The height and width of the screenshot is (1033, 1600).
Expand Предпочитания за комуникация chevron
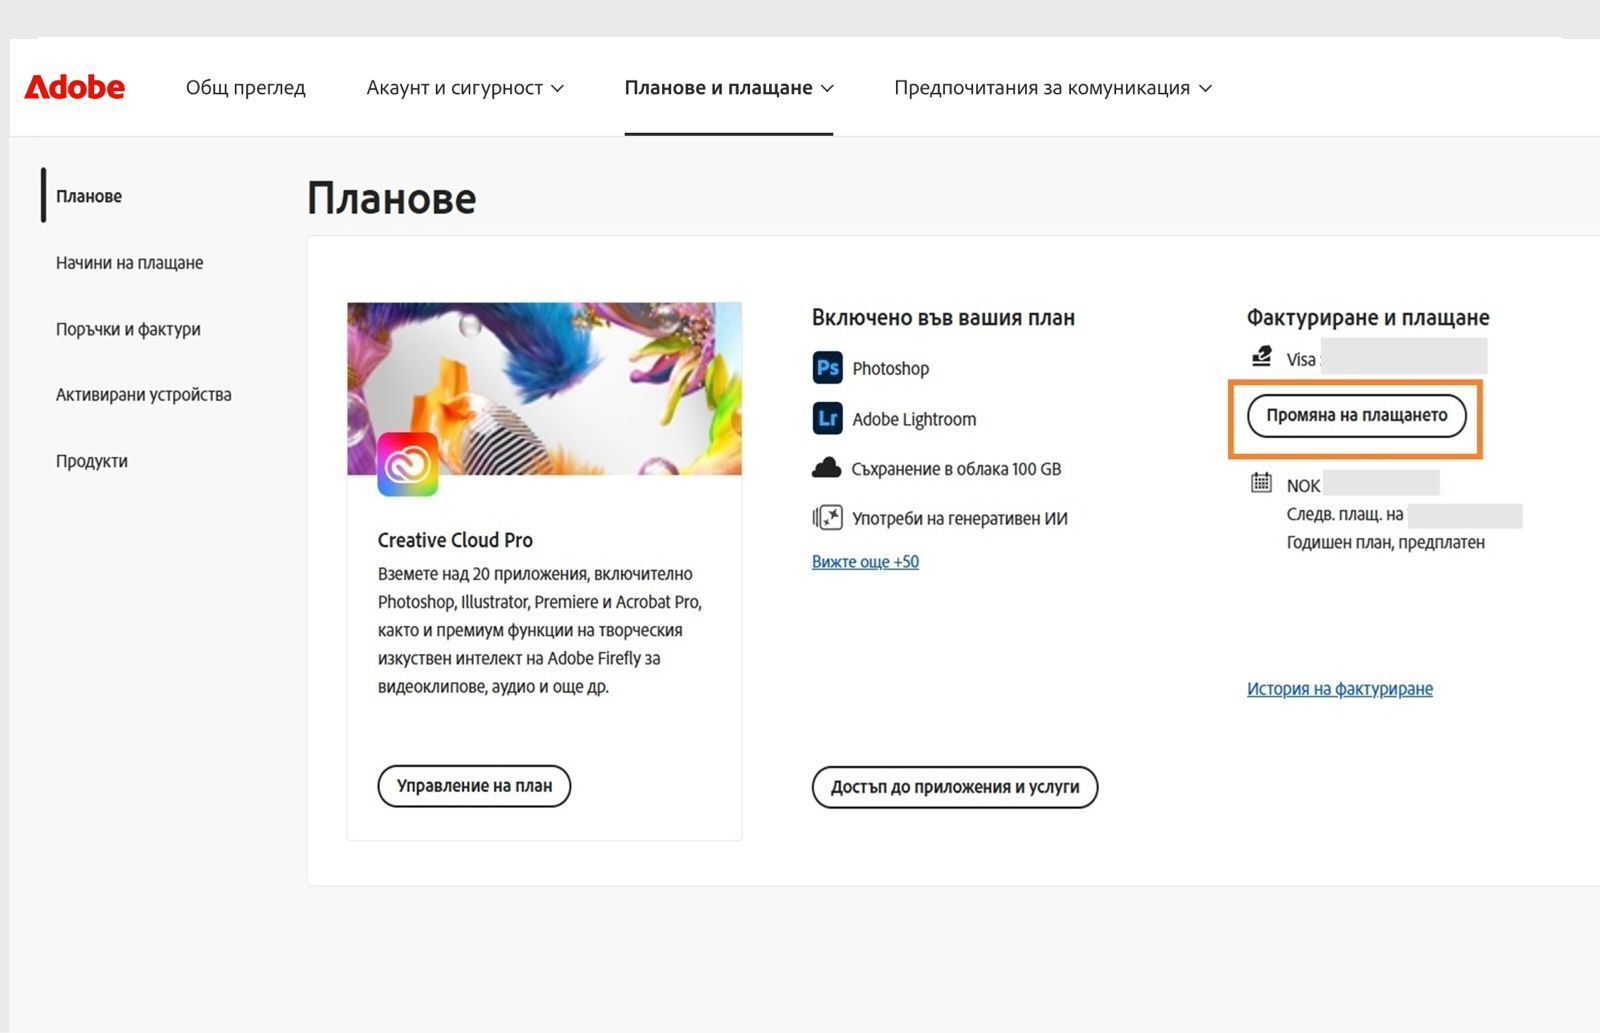pos(1205,88)
